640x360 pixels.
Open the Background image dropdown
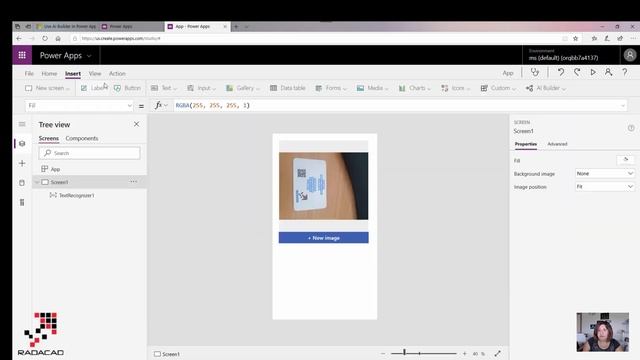tap(605, 173)
